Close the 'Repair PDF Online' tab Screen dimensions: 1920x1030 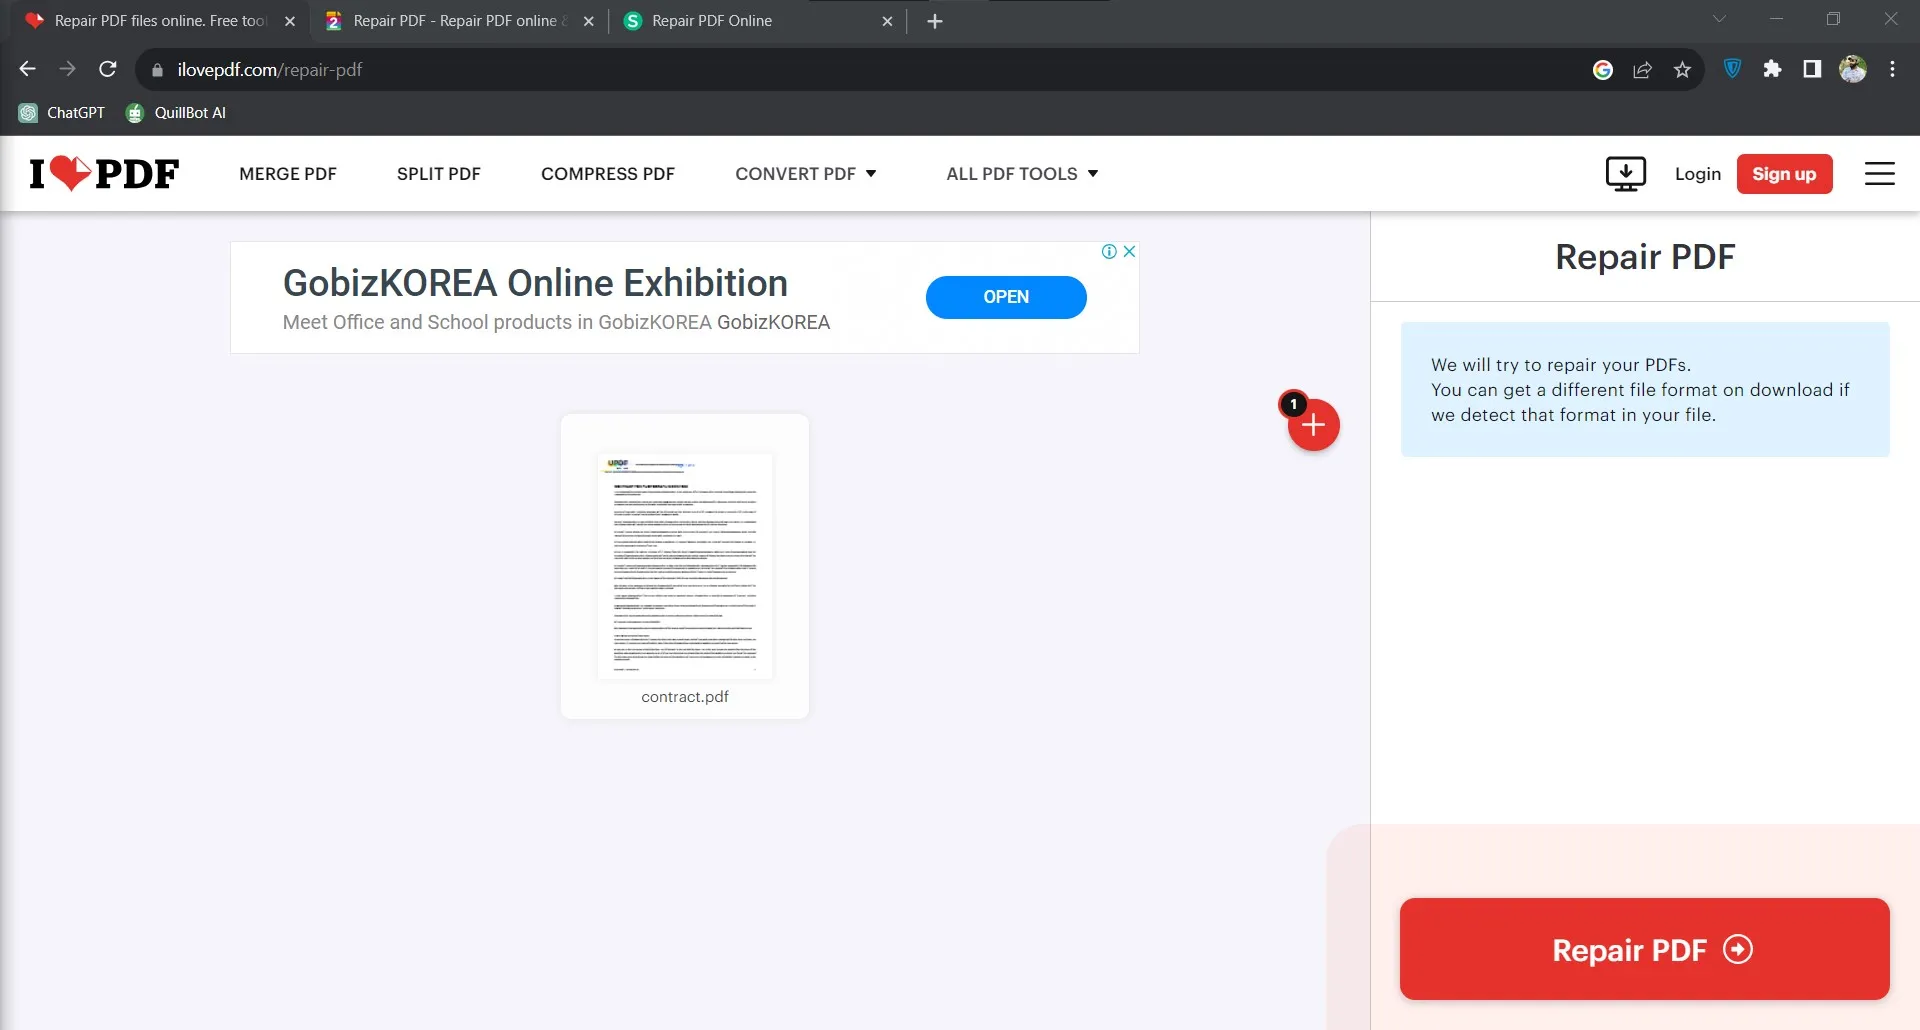887,21
